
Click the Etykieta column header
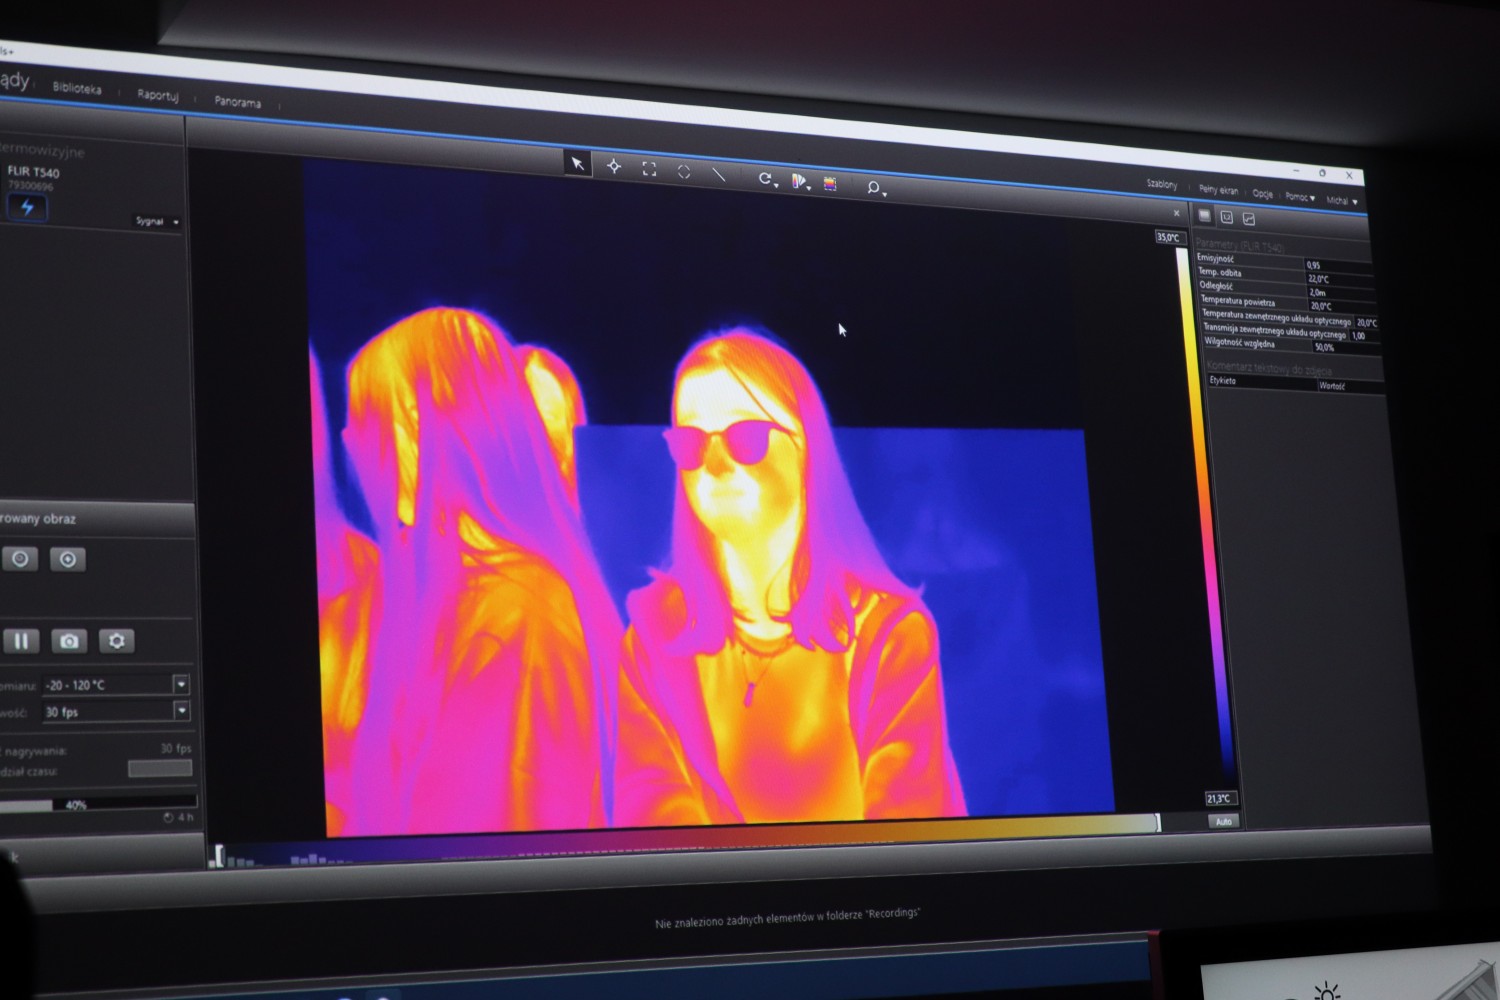(1262, 381)
